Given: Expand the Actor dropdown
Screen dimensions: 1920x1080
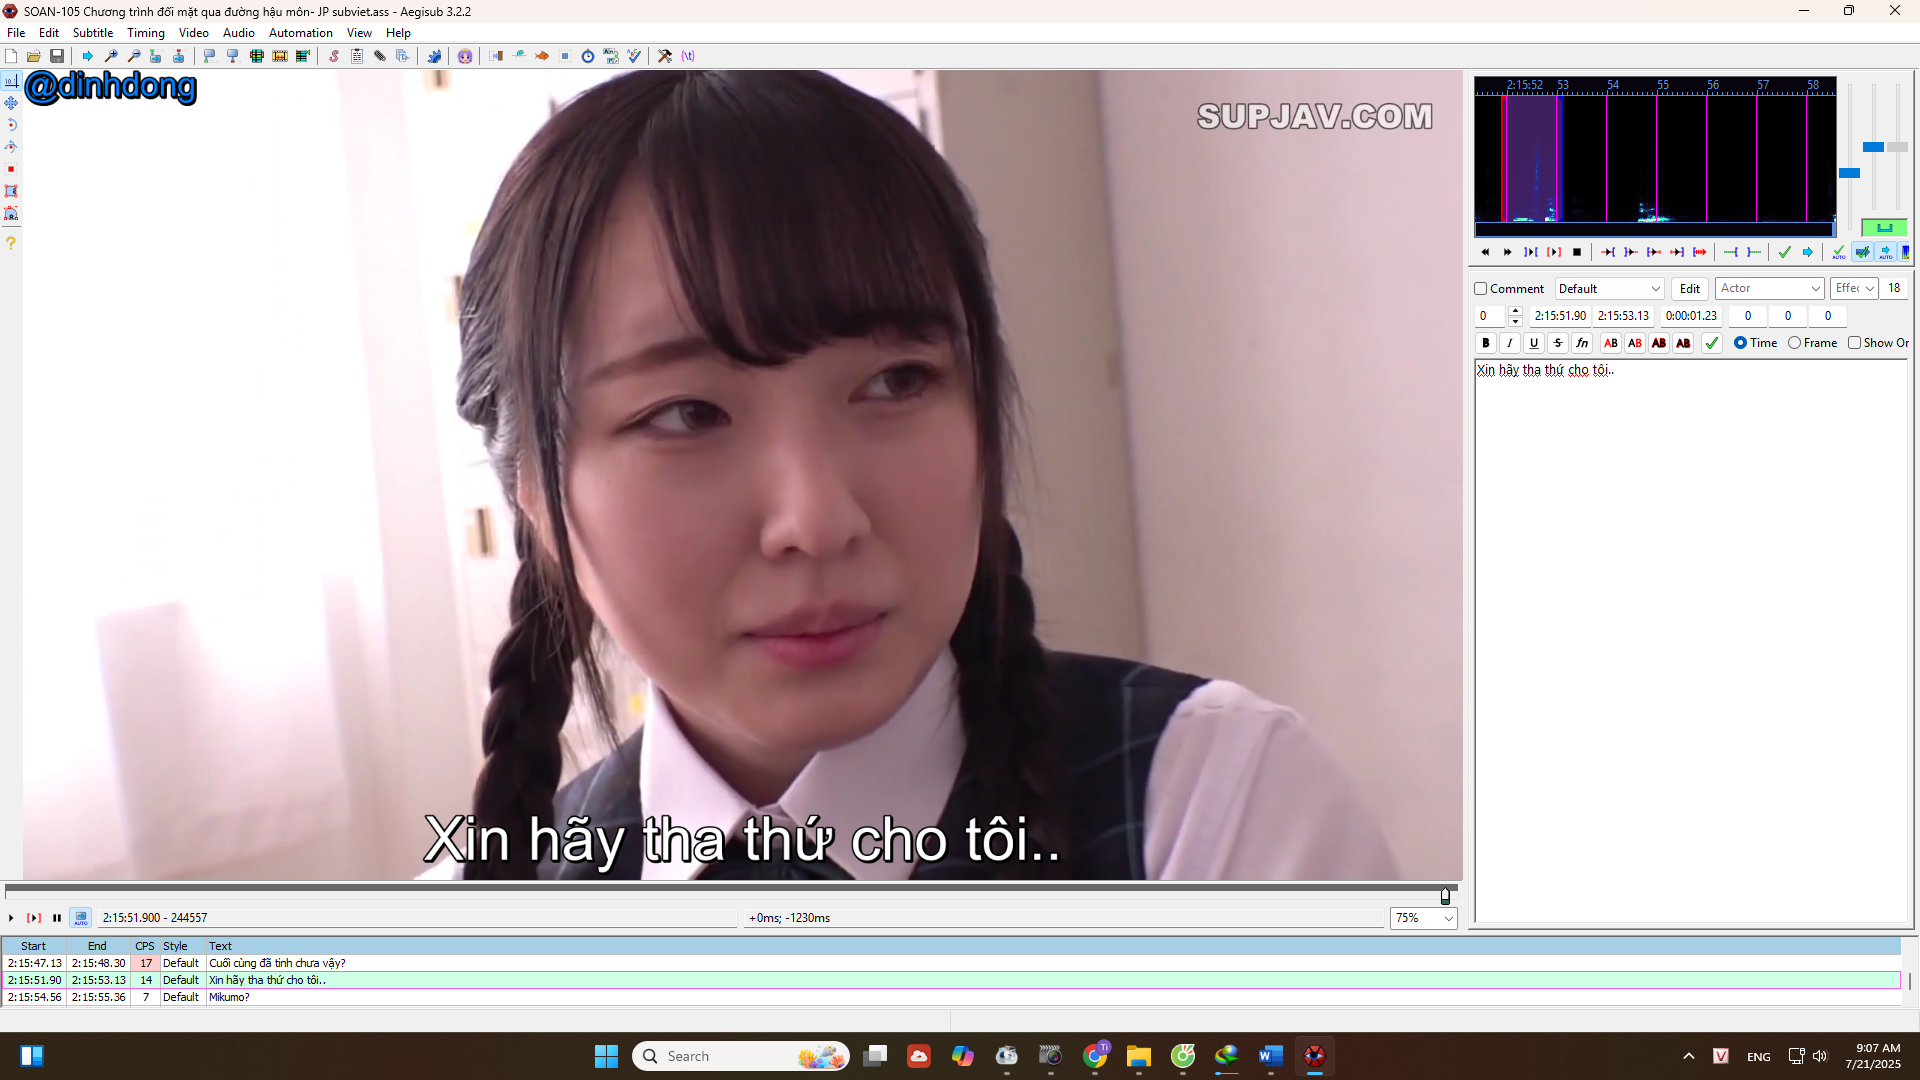Looking at the screenshot, I should 1770,289.
